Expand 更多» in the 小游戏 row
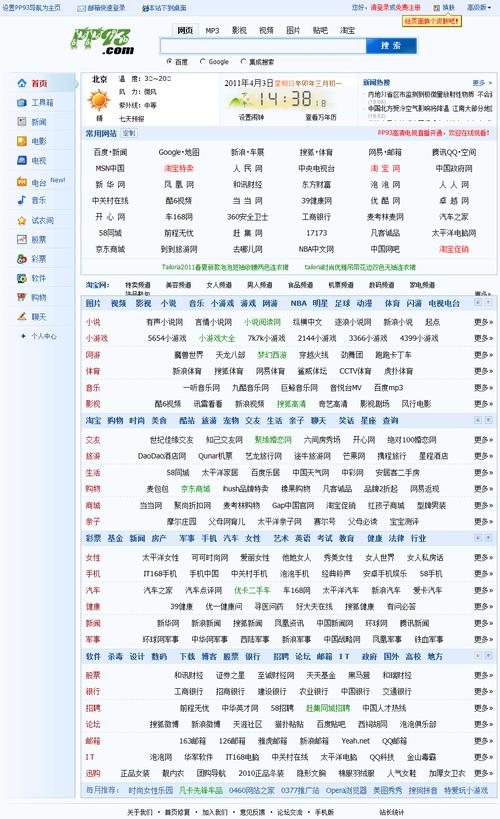Viewport: 500px width, 819px height. 483,338
